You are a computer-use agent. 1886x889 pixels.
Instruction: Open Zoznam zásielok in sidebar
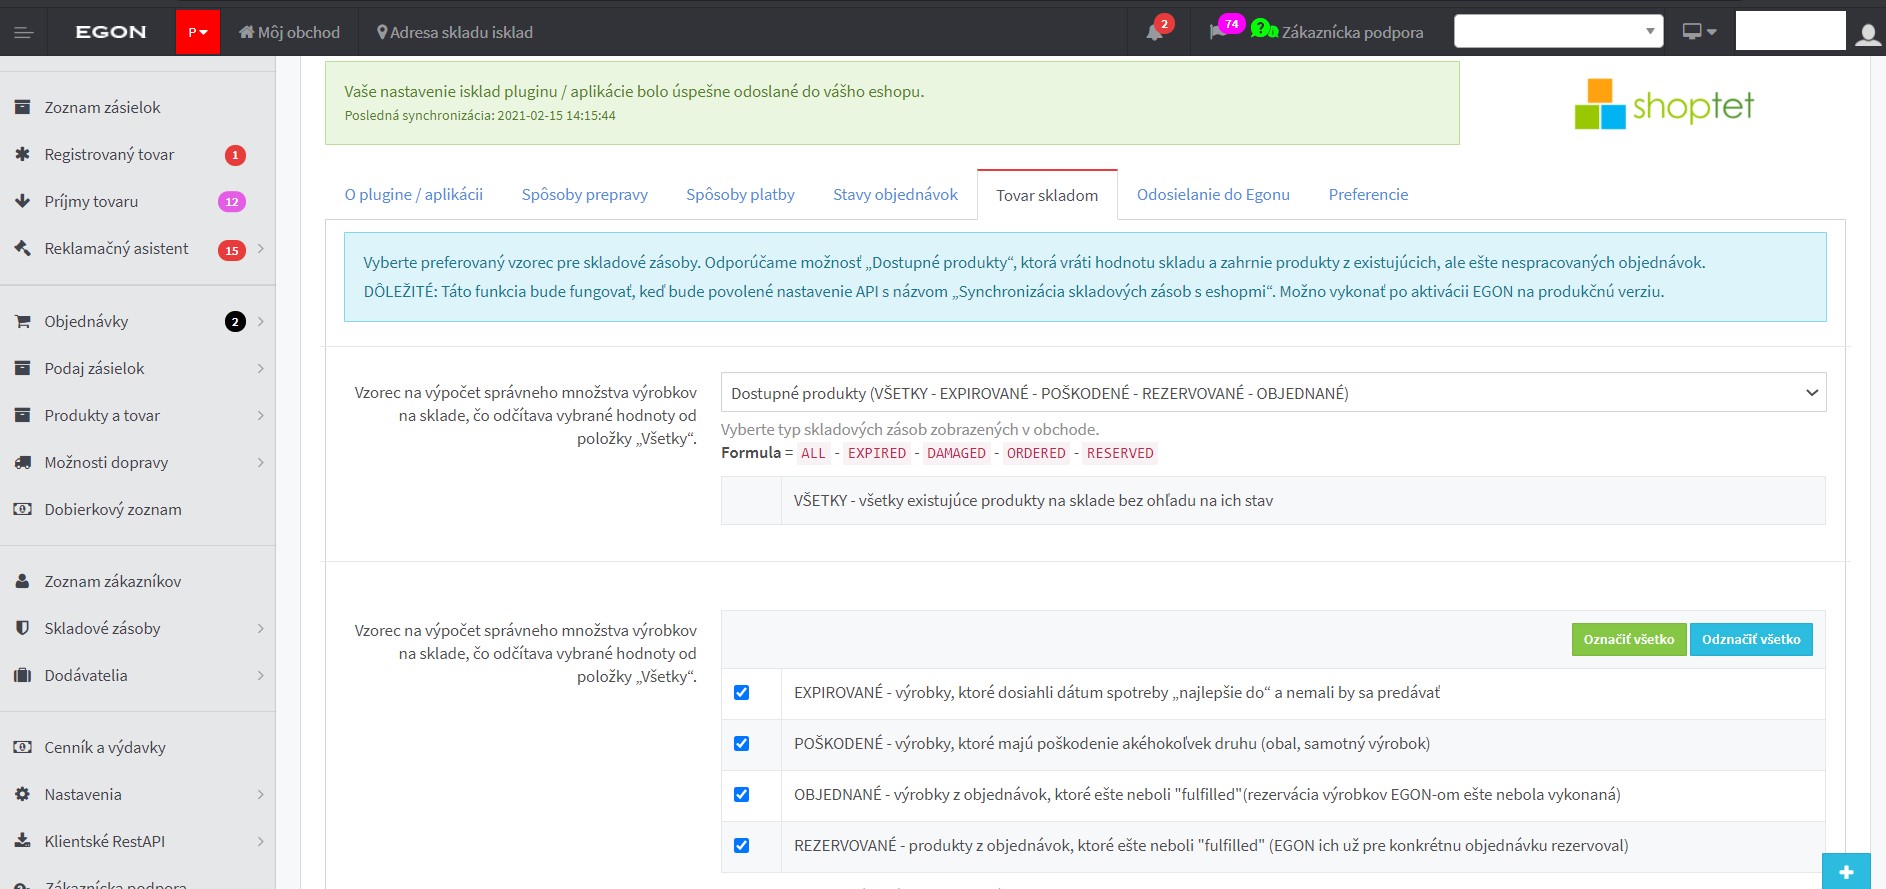[102, 107]
